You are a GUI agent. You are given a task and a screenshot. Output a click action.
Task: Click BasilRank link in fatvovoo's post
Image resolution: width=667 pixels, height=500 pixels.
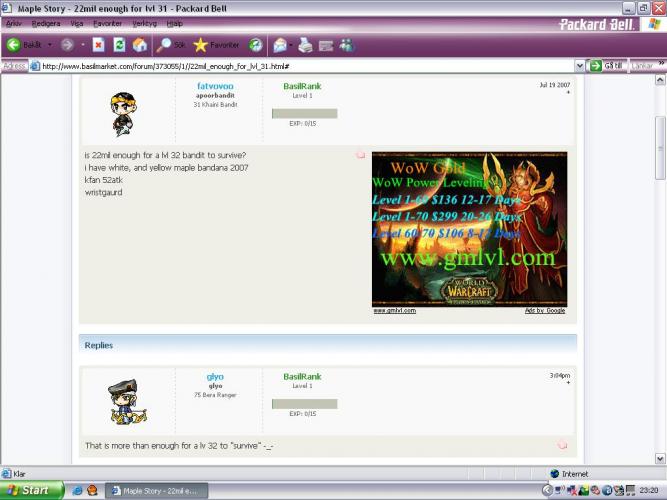tap(302, 86)
